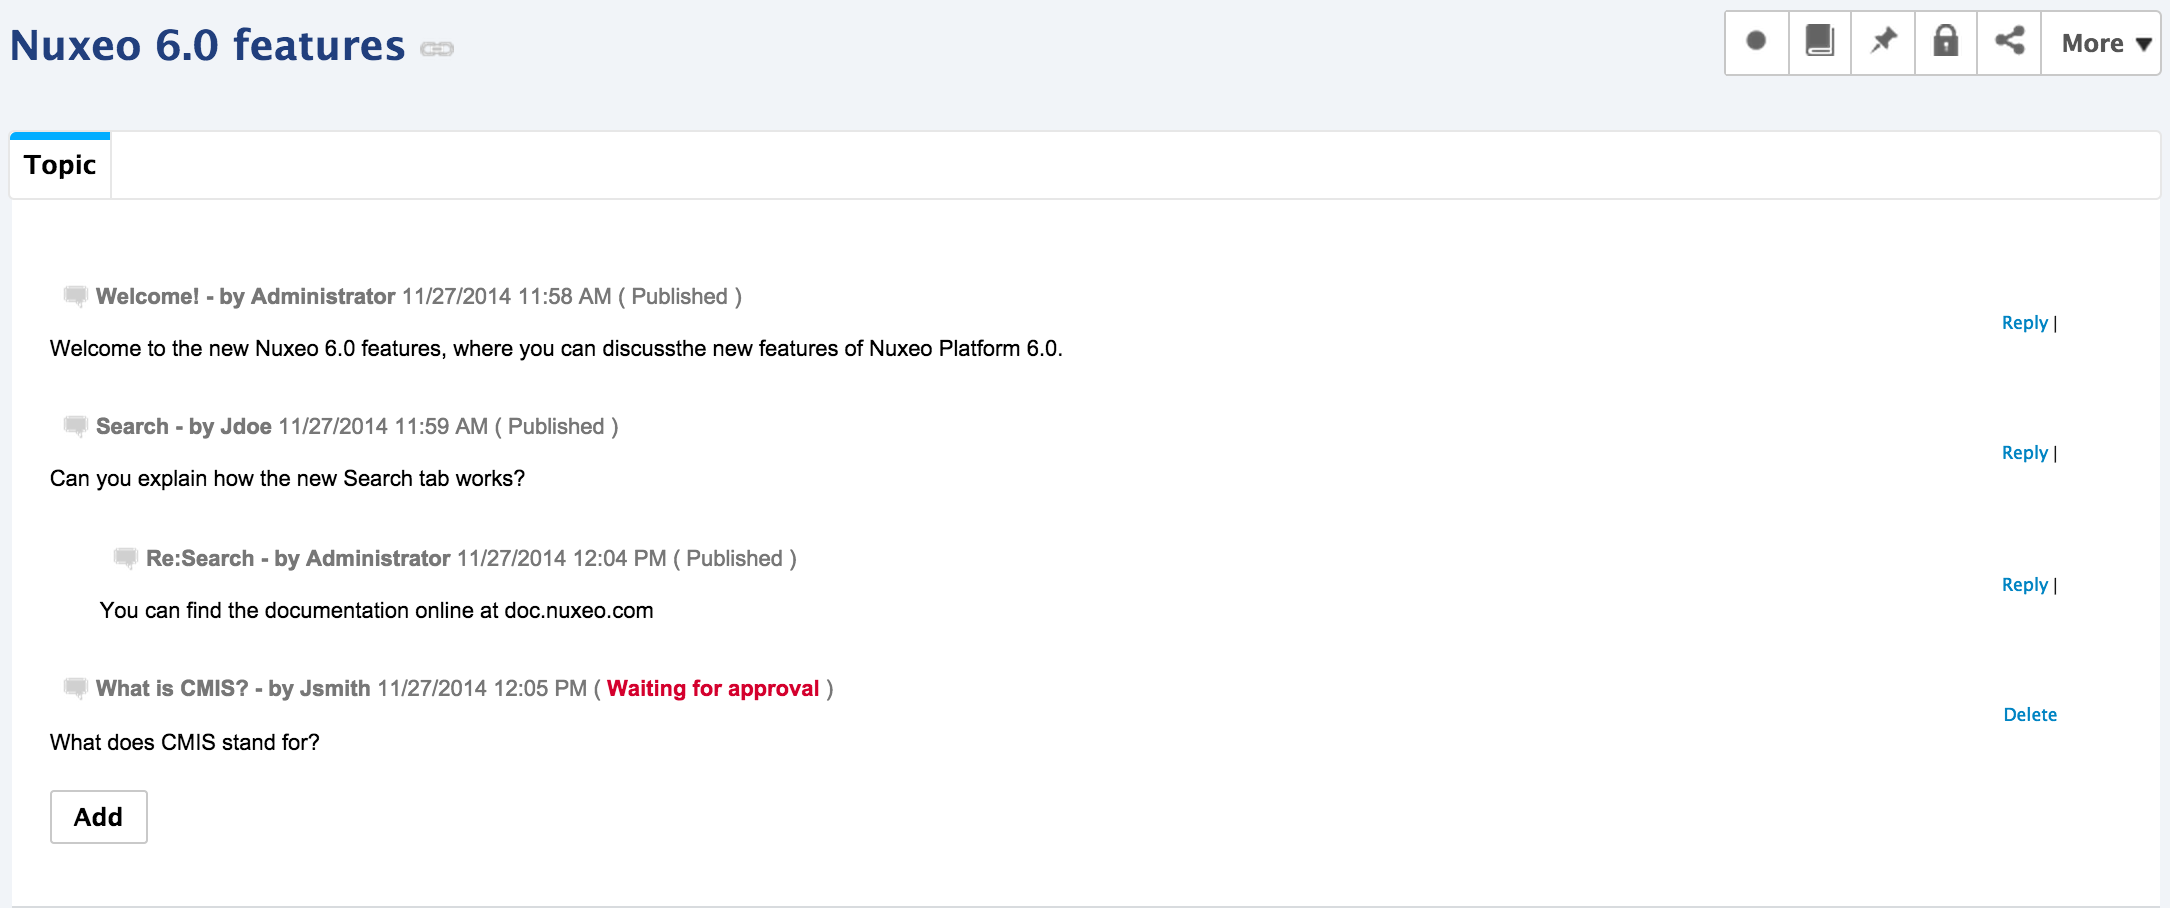
Task: Click the text 'What does CMIS stand for?'
Action: [185, 743]
